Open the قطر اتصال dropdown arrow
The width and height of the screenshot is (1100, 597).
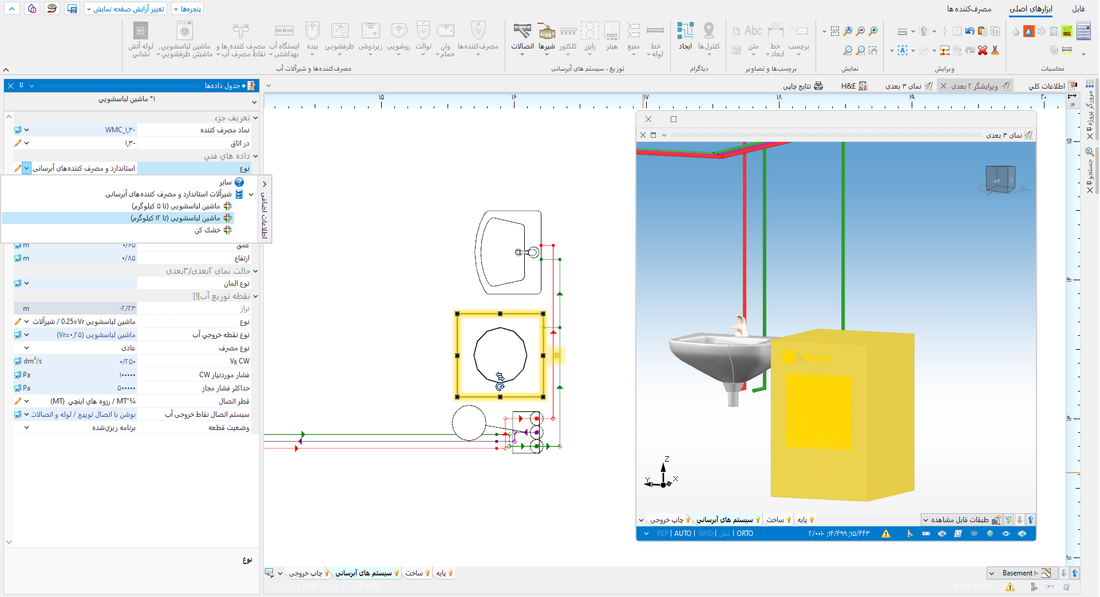[x=27, y=401]
